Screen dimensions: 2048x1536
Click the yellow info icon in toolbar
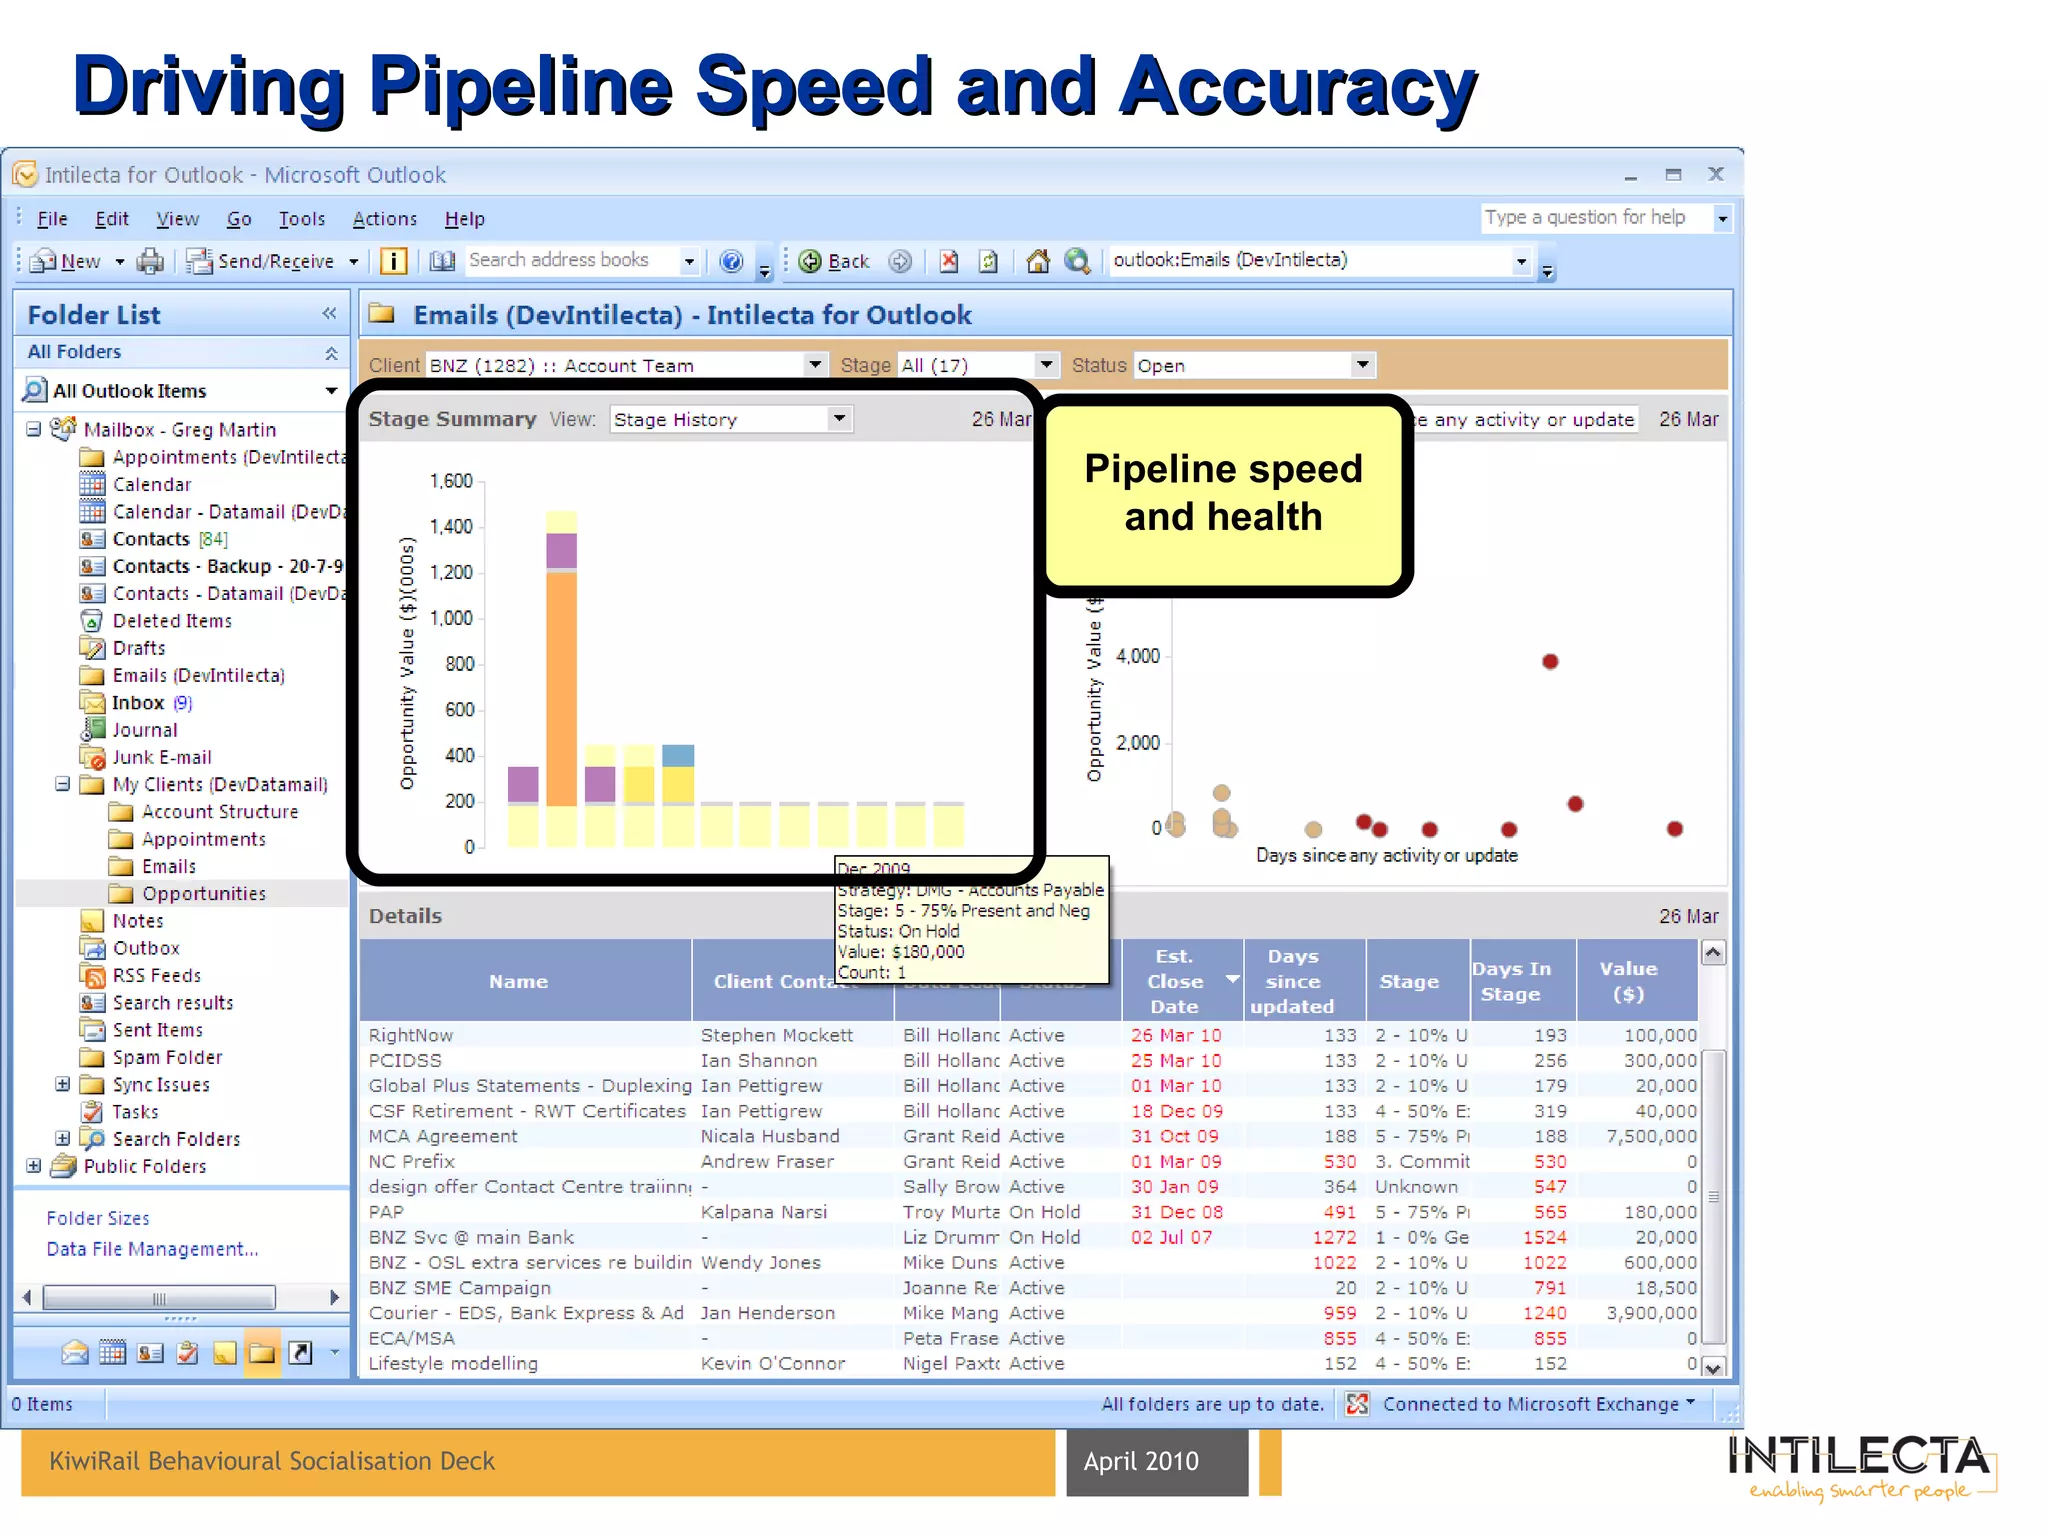393,261
